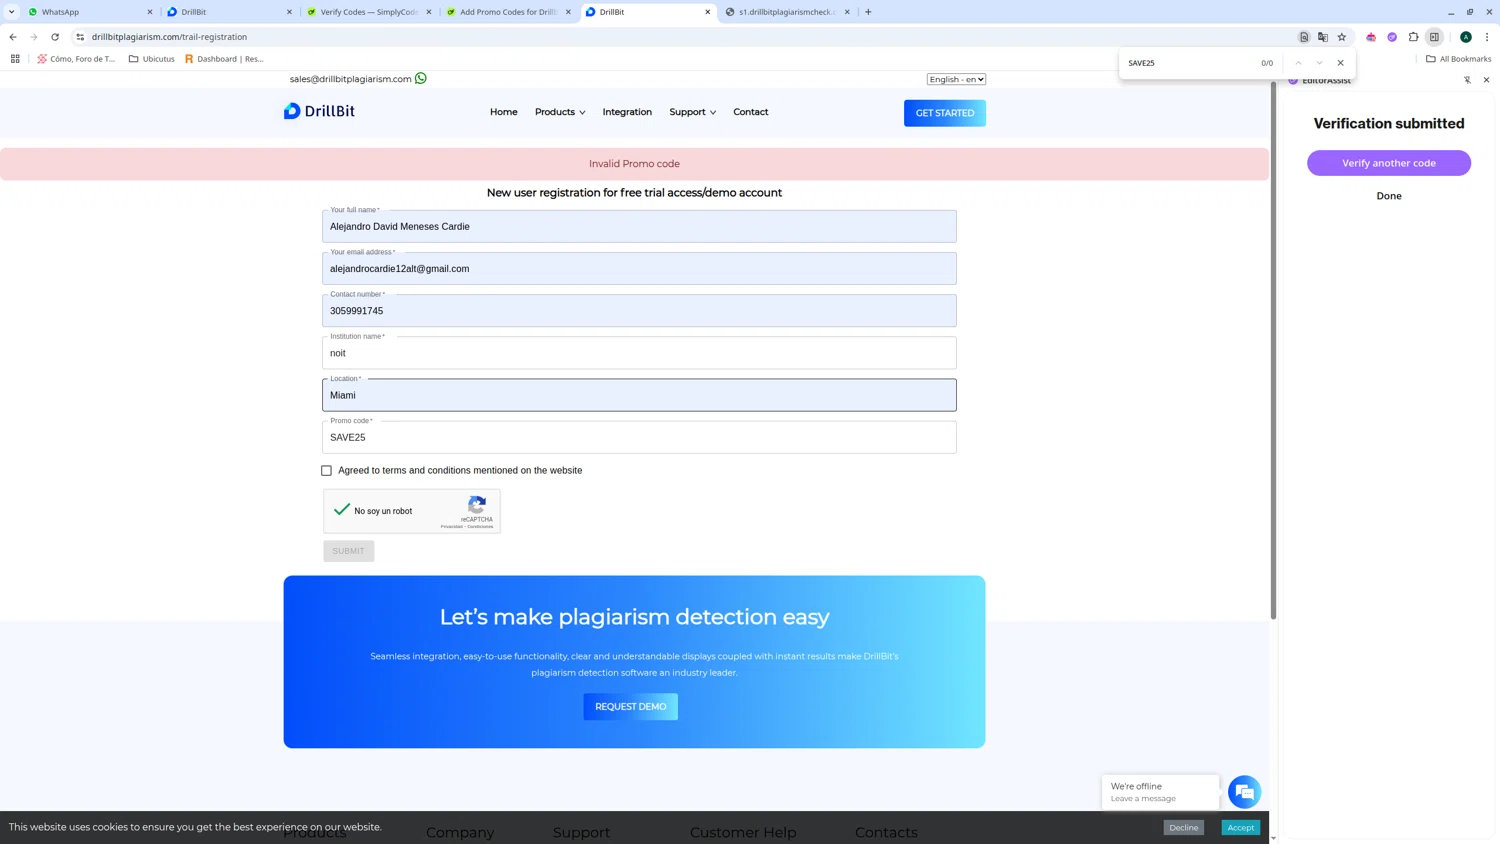This screenshot has width=1500, height=844.
Task: Open the Extensions puzzle icon
Action: (1413, 37)
